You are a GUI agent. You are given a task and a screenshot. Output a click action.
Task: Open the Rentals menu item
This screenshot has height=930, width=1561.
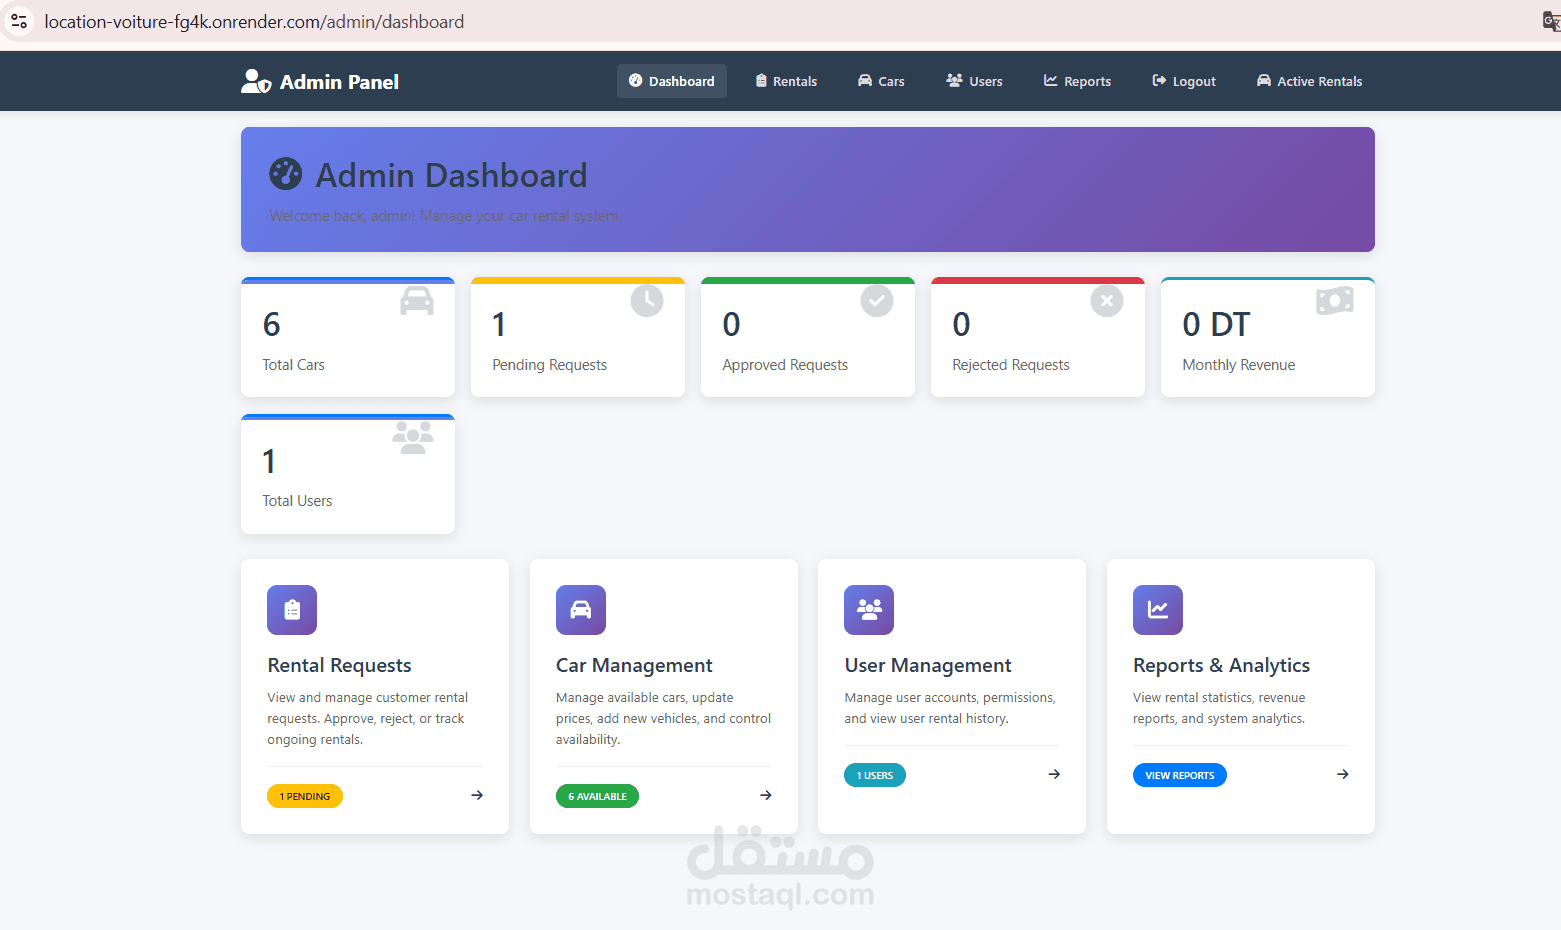786,81
